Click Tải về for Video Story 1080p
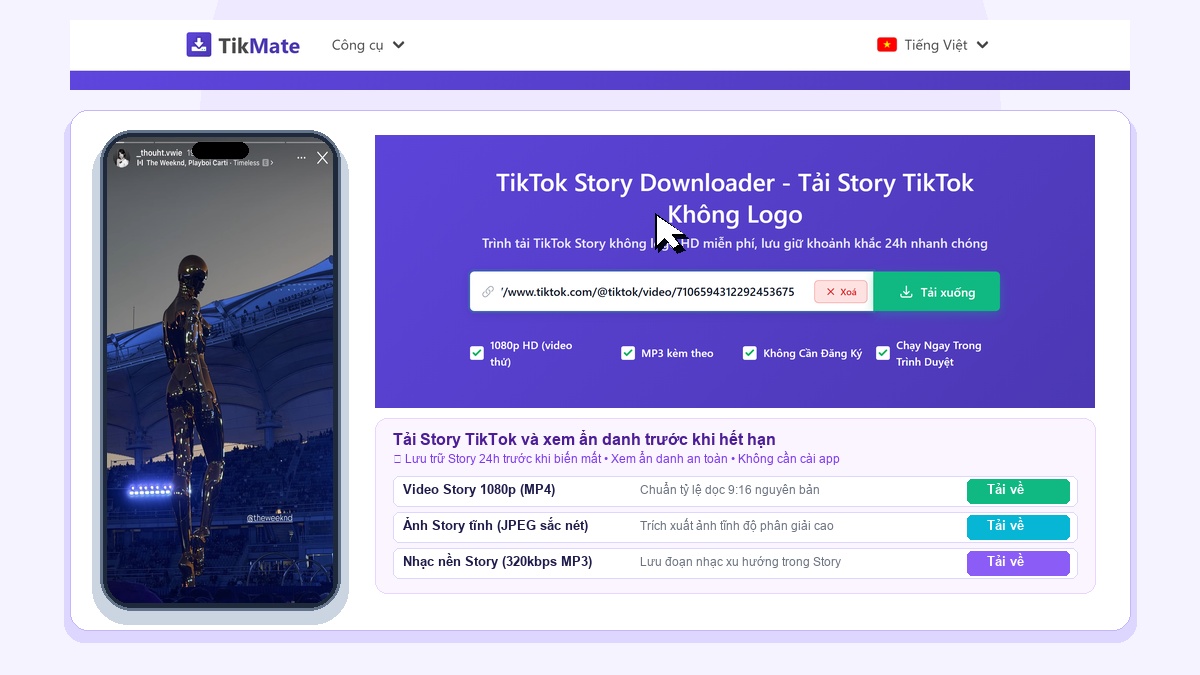This screenshot has height=675, width=1200. pyautogui.click(x=1018, y=491)
